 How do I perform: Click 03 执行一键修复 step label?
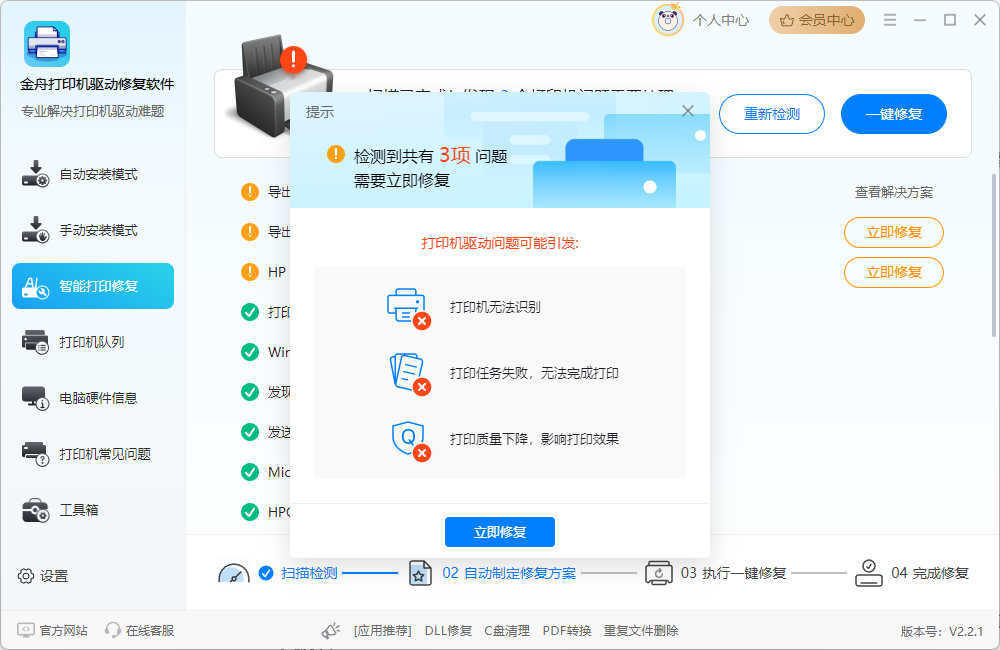[x=733, y=573]
